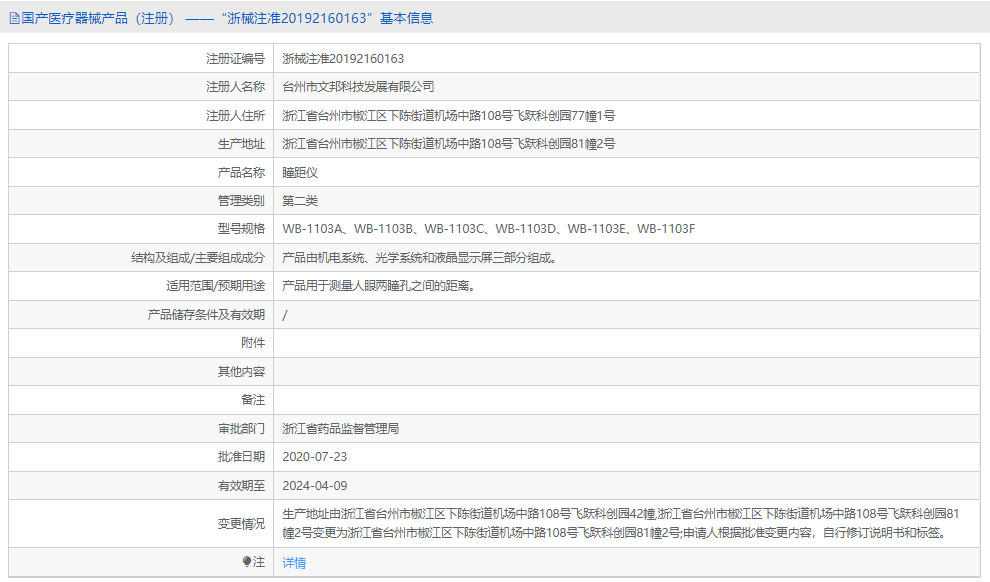Viewport: 990px width, 582px height.
Task: Click the page title 国产医疗器械产品（注册）
Action: point(98,18)
